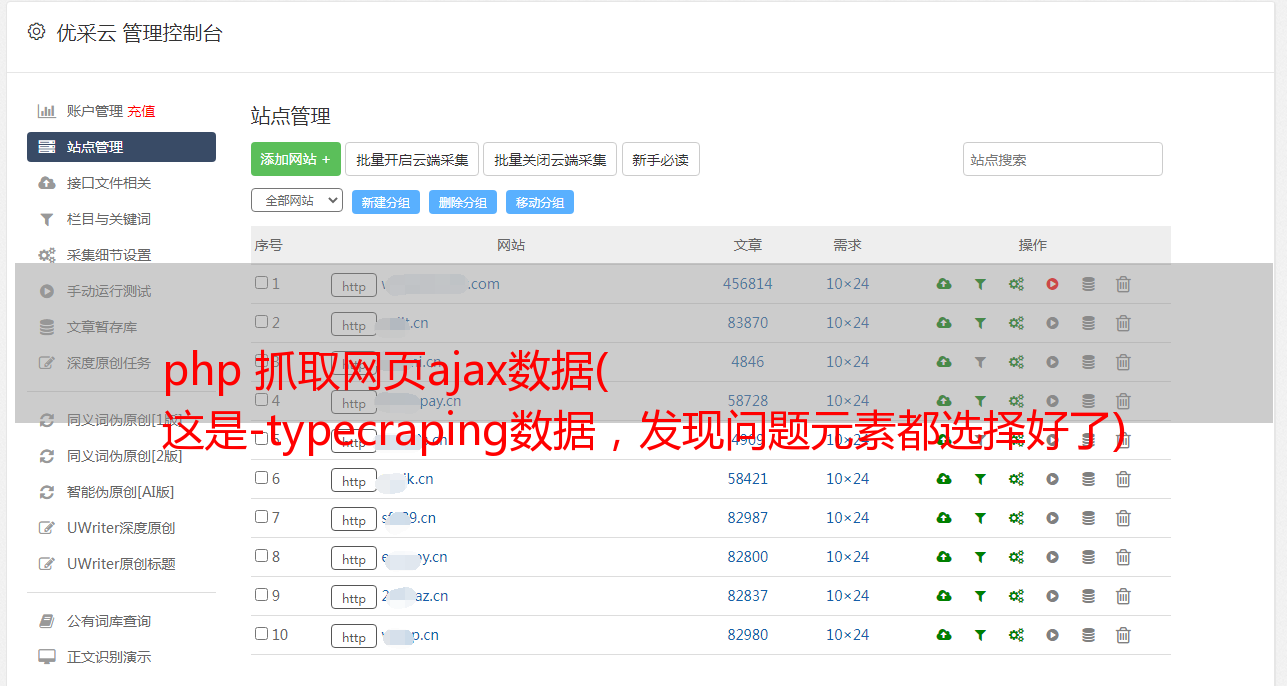Select the checkbox for site row 6

click(x=261, y=478)
